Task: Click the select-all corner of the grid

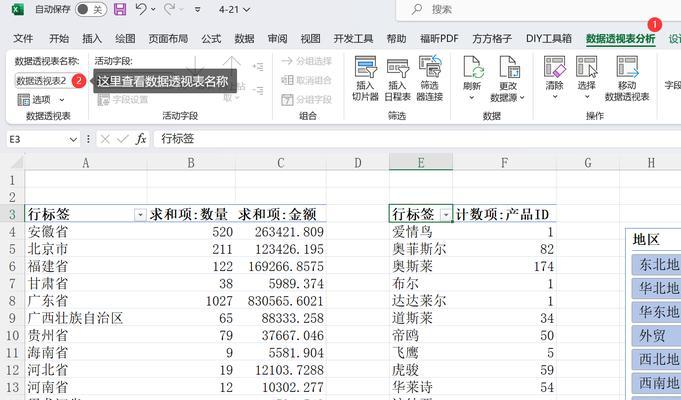Action: coord(17,162)
